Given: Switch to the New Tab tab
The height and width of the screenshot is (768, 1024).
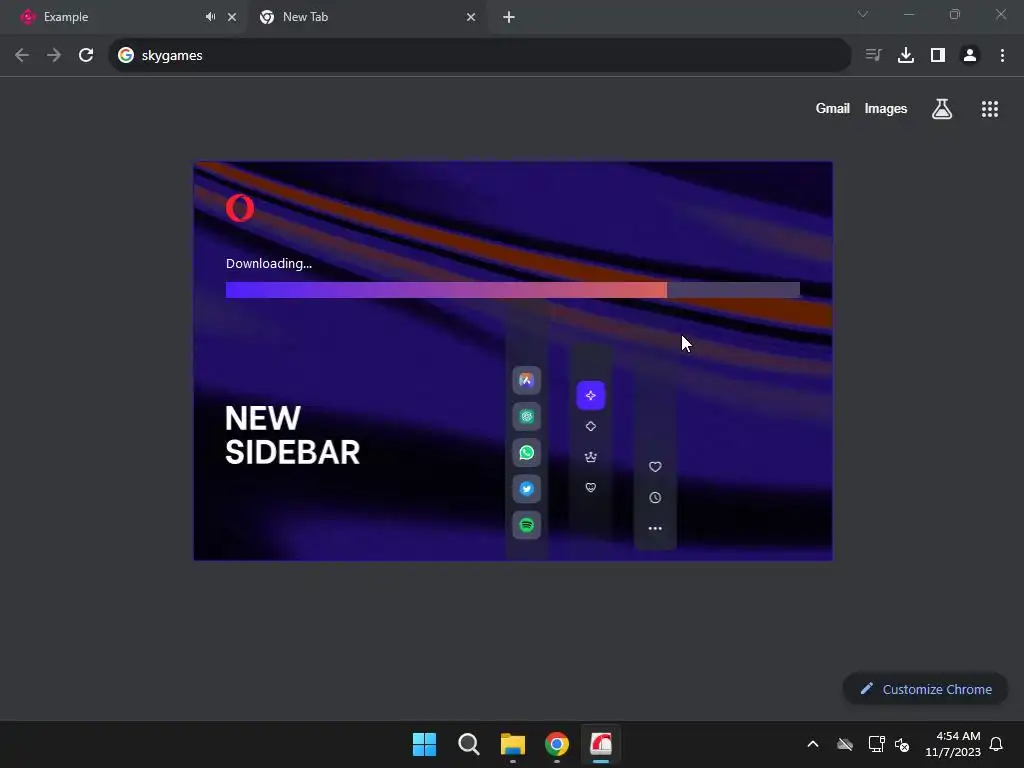Looking at the screenshot, I should tap(366, 17).
